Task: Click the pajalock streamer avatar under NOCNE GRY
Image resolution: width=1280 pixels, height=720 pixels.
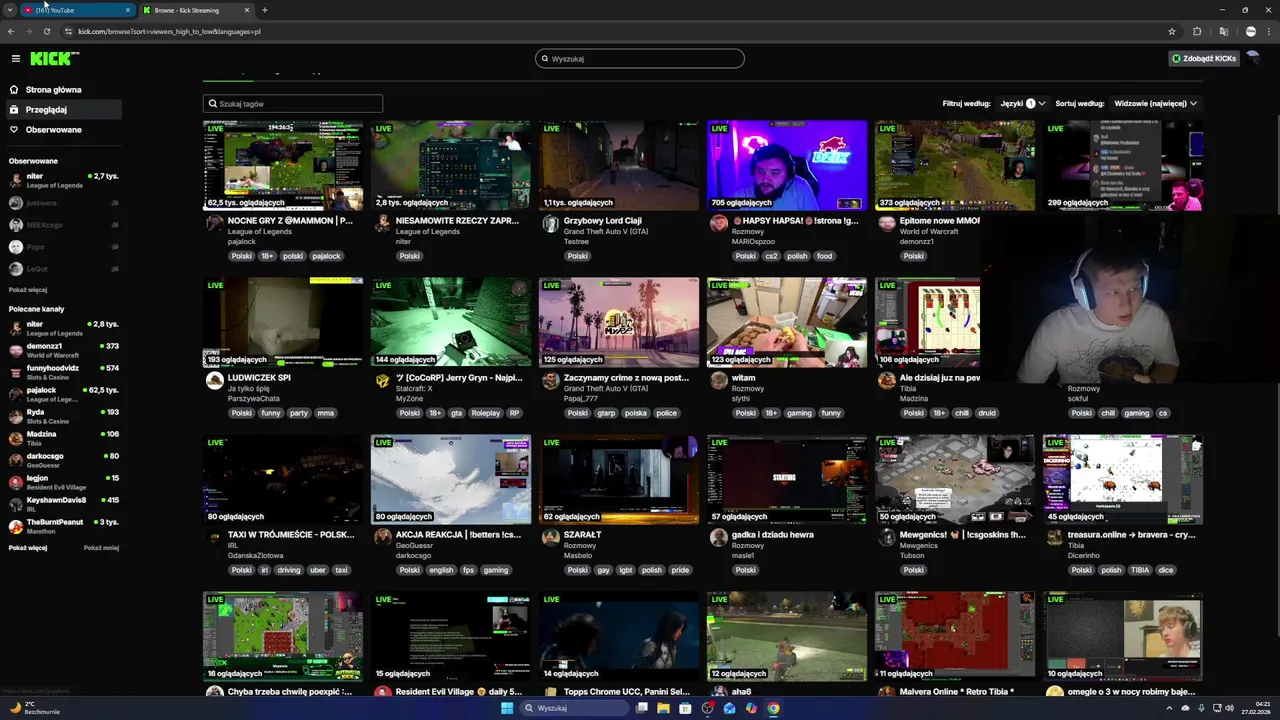Action: [x=214, y=223]
